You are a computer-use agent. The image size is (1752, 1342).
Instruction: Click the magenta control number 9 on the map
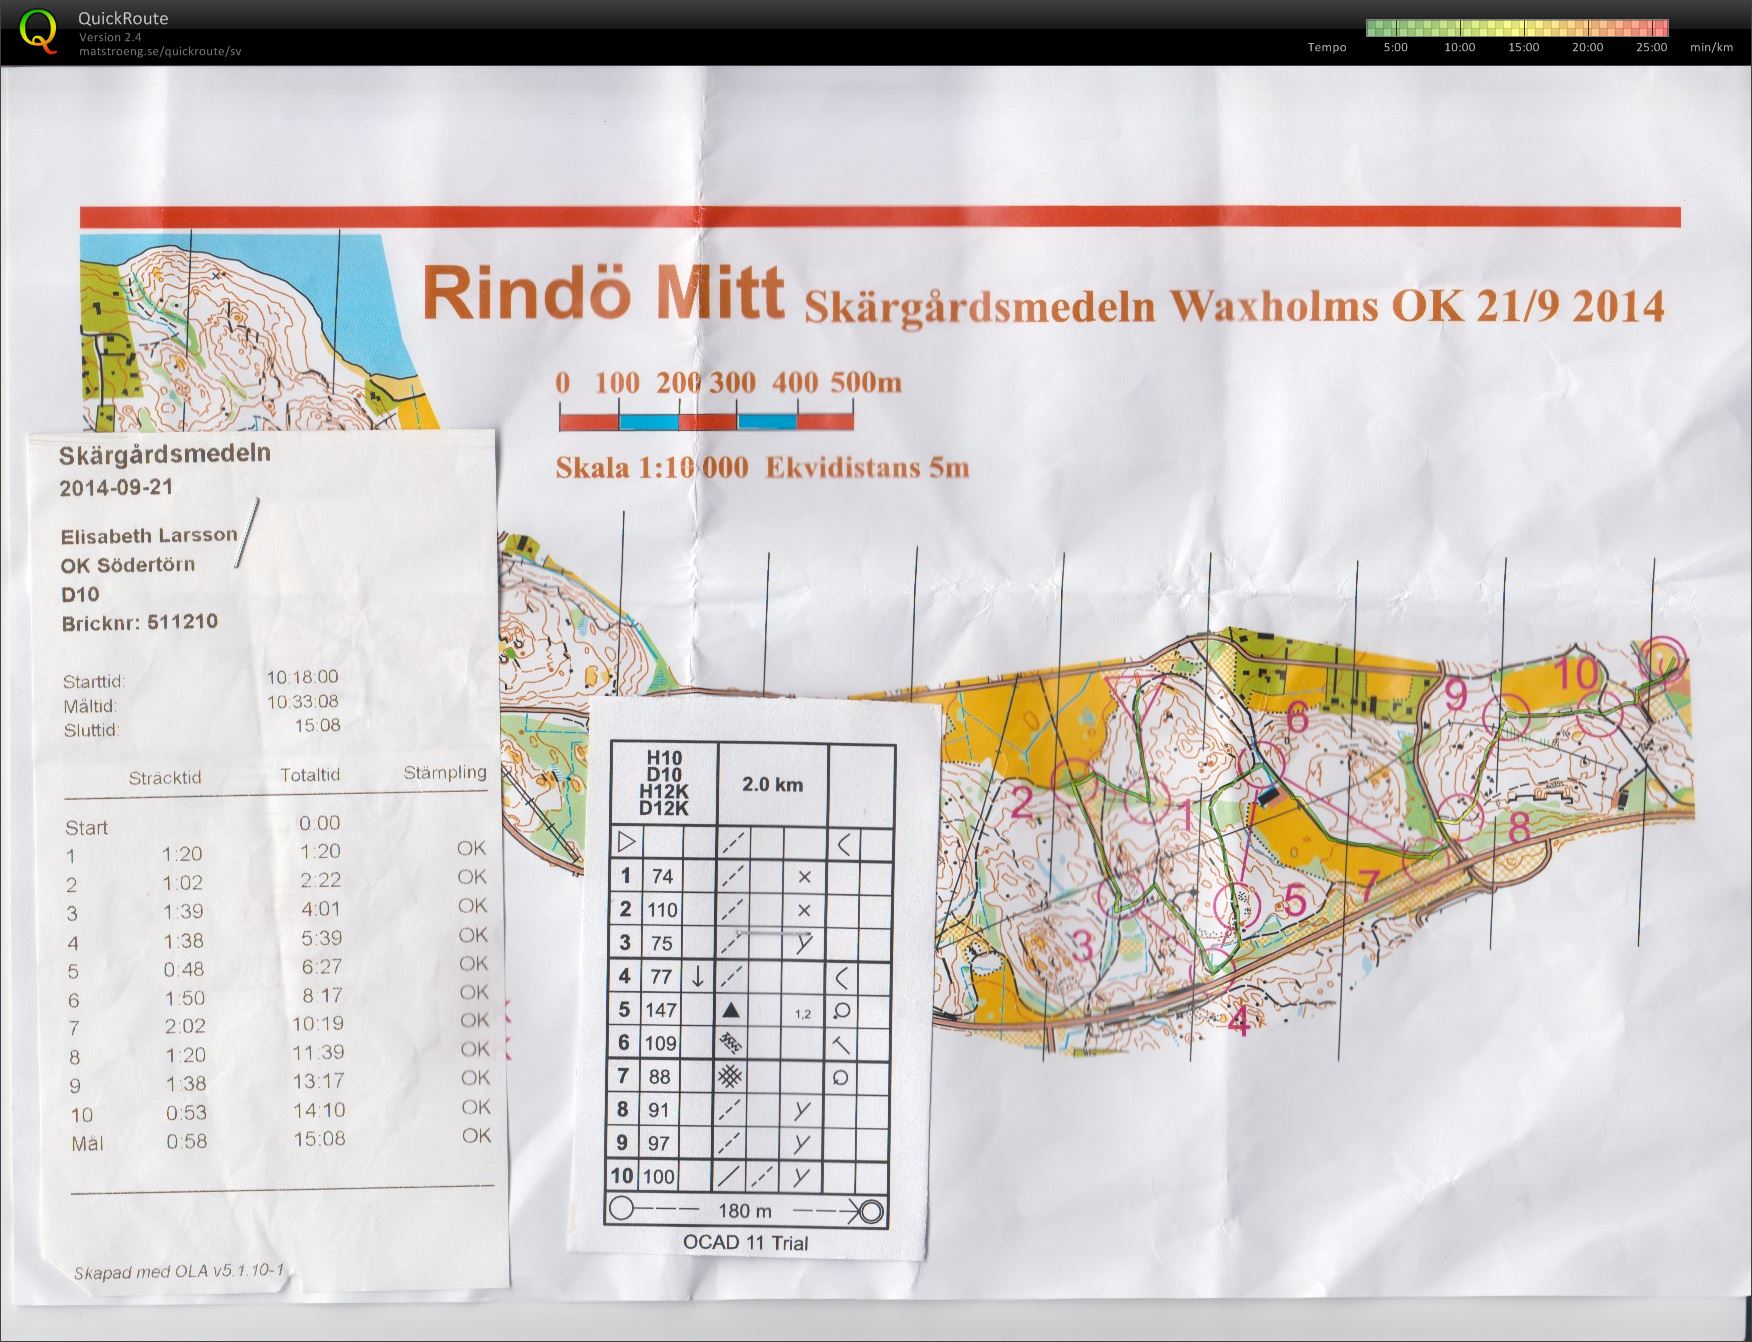(x=1456, y=694)
